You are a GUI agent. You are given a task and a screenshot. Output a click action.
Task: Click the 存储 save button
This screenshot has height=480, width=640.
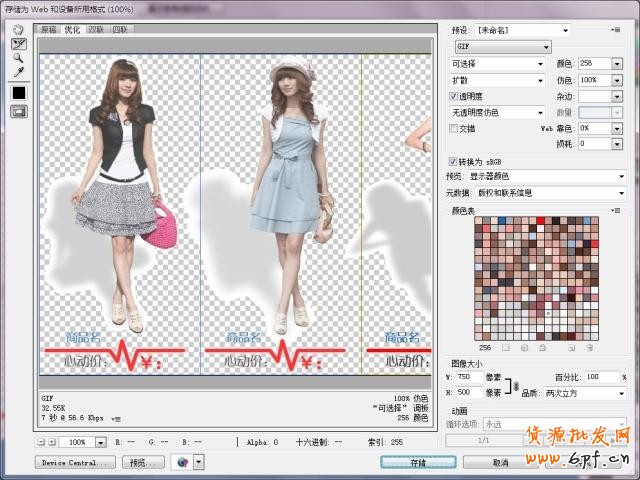click(418, 463)
